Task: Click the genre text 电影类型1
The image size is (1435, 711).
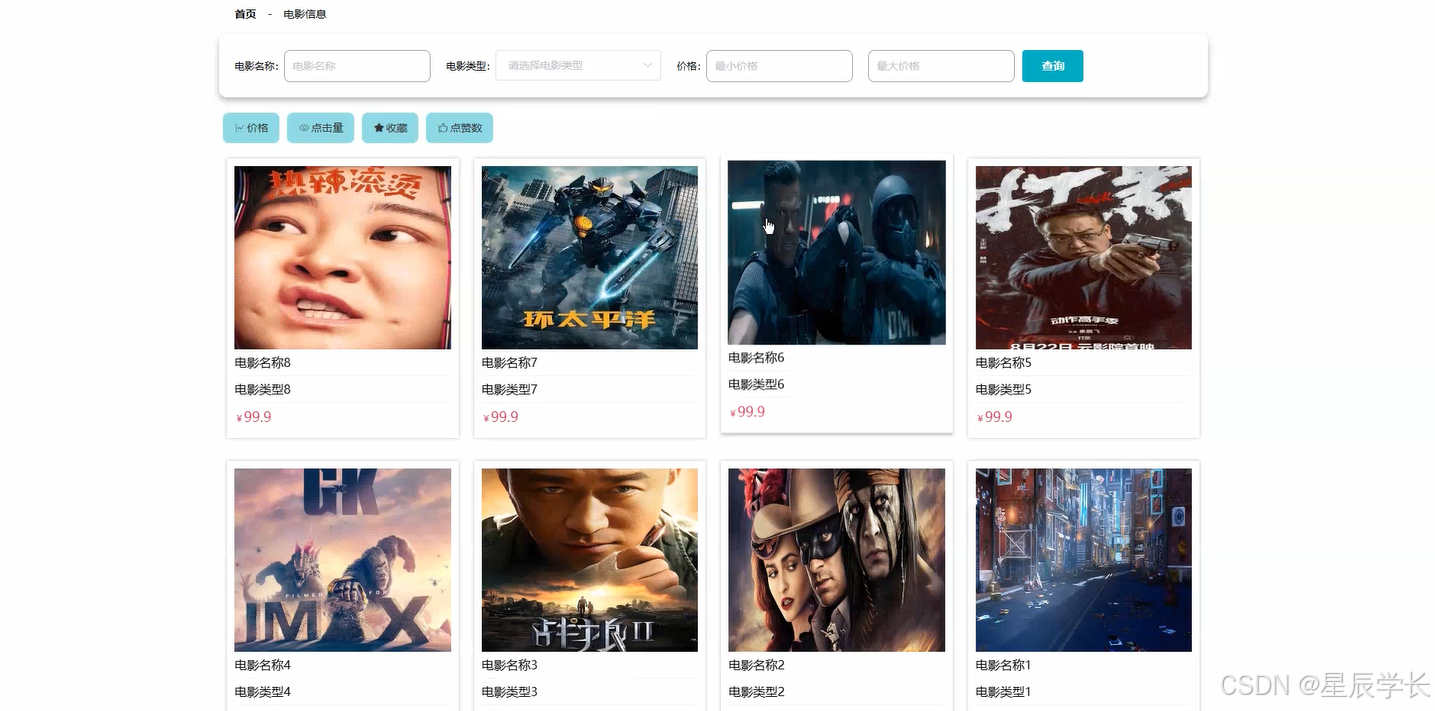Action: point(1004,692)
